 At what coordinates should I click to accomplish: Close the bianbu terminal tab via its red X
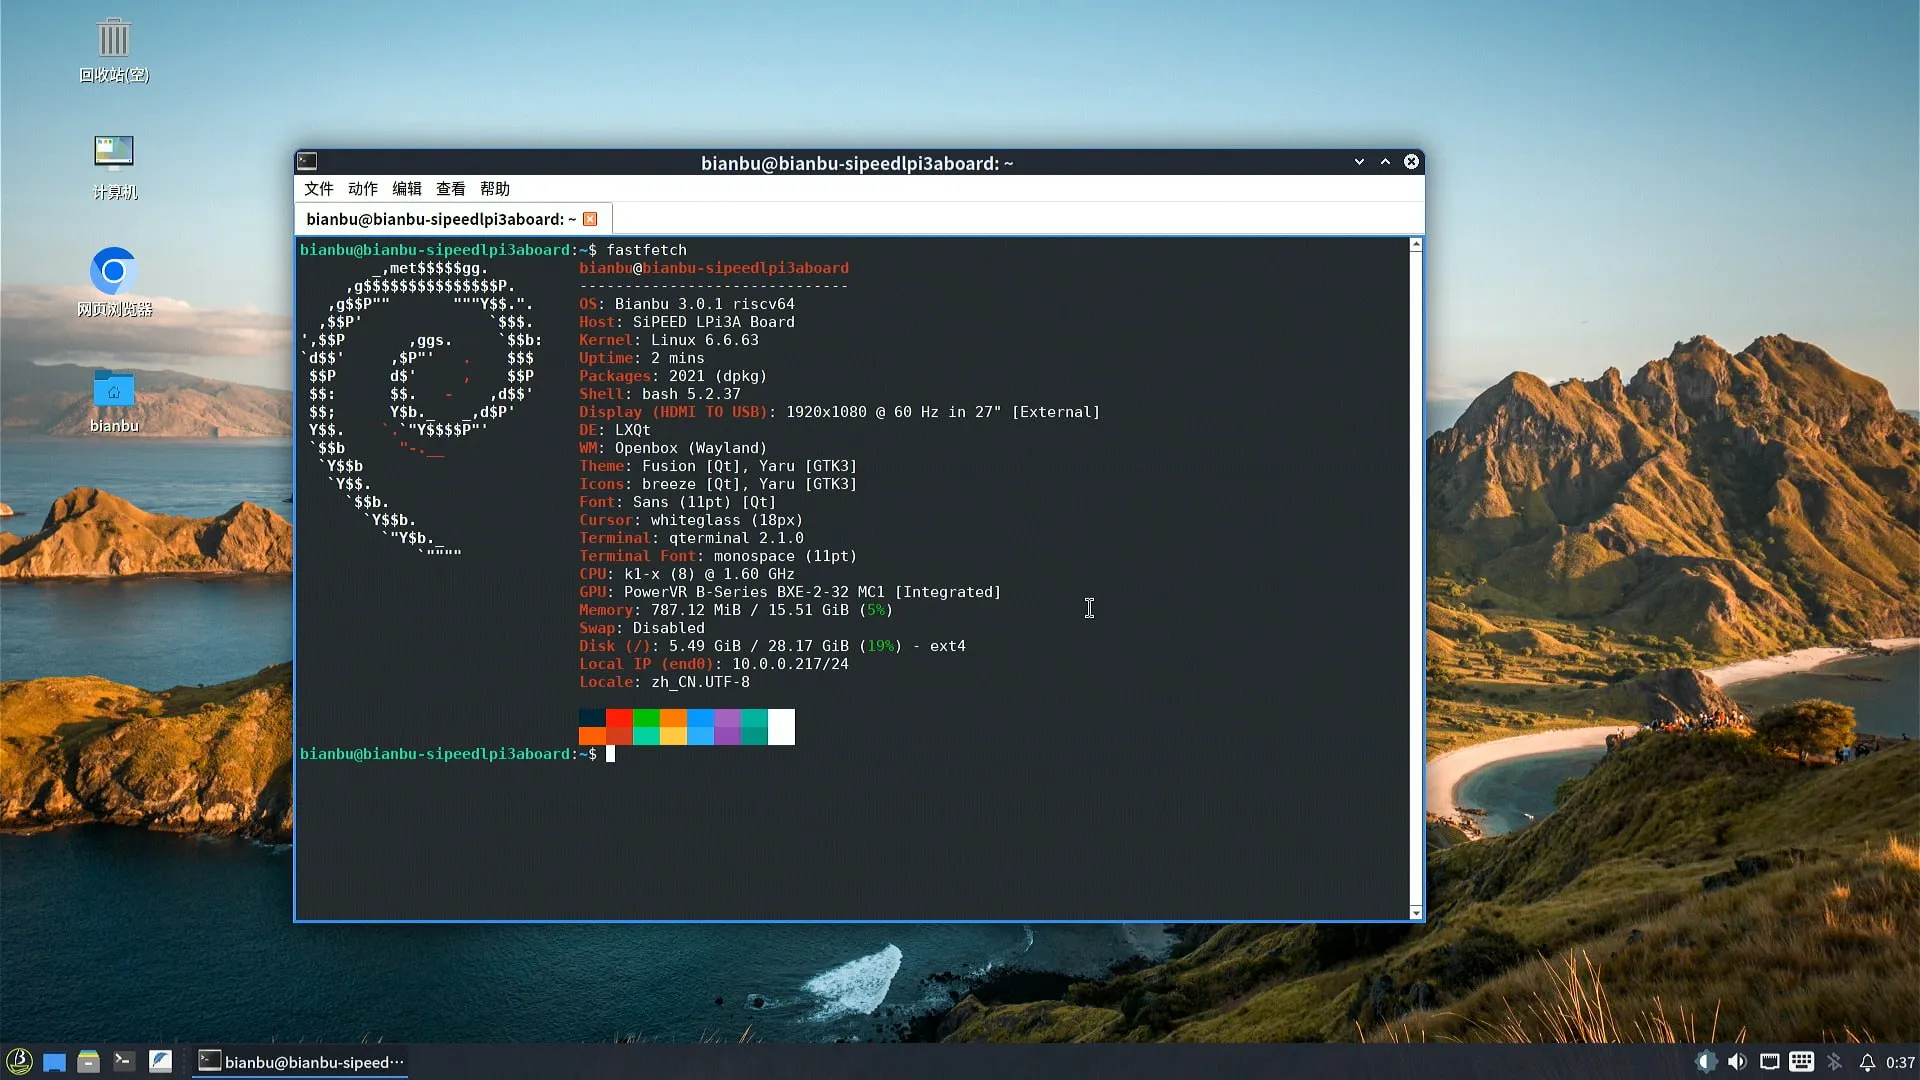(590, 219)
